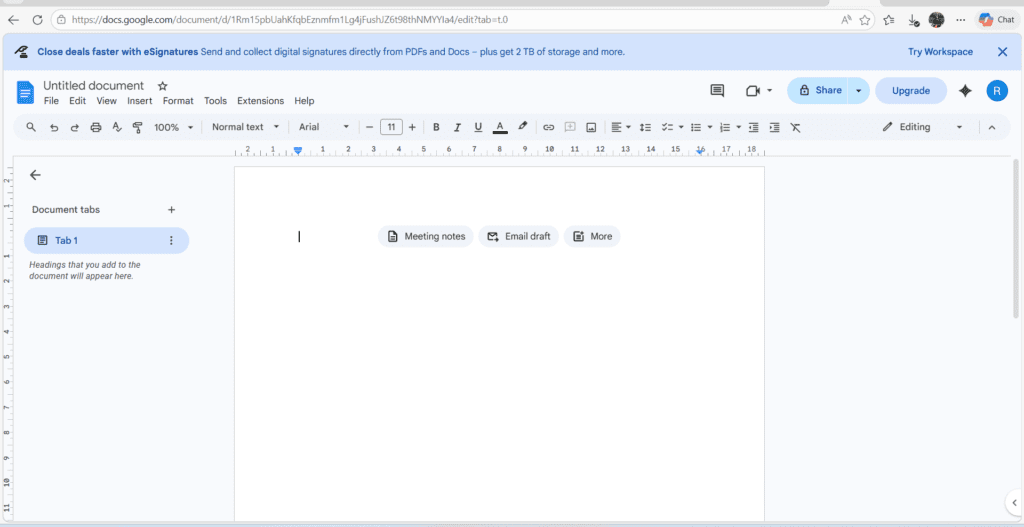Toggle the bulleted list
The image size is (1024, 527).
pyautogui.click(x=696, y=127)
